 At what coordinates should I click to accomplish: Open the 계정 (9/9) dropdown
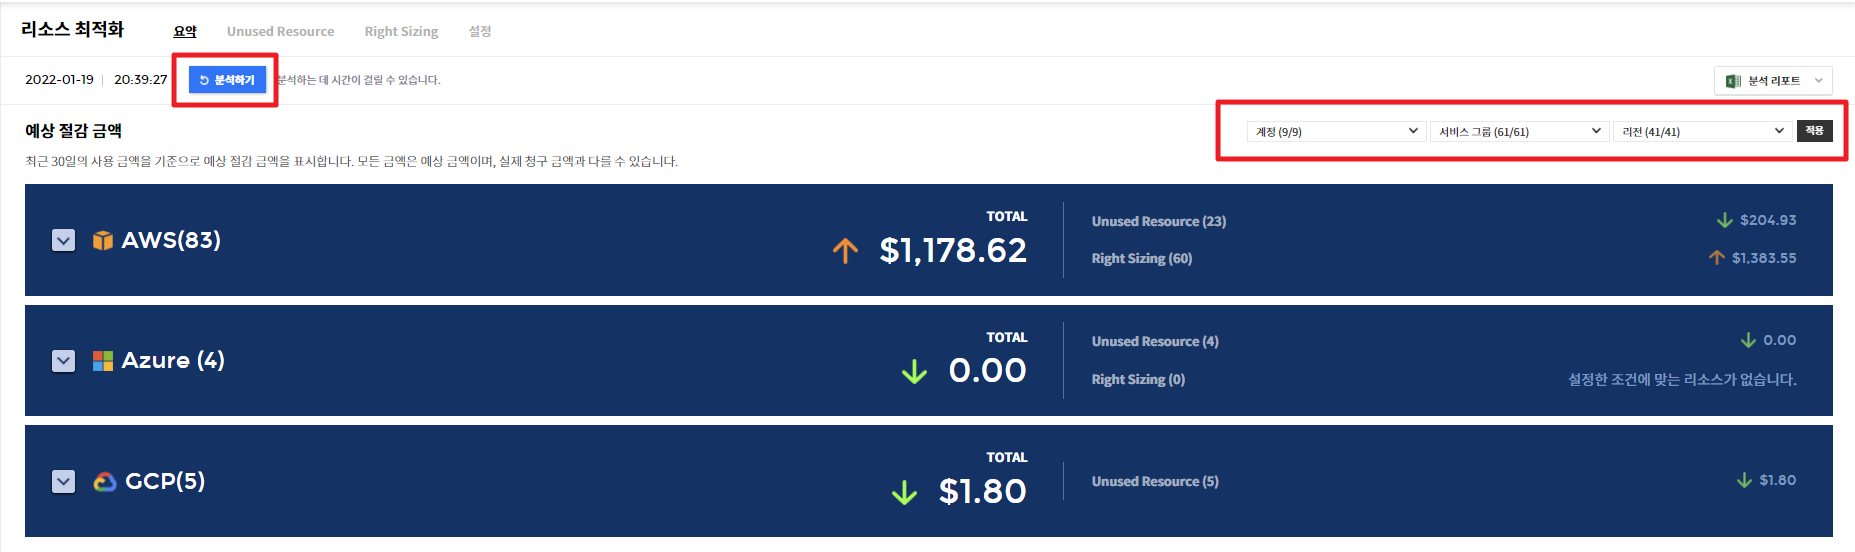pos(1337,131)
